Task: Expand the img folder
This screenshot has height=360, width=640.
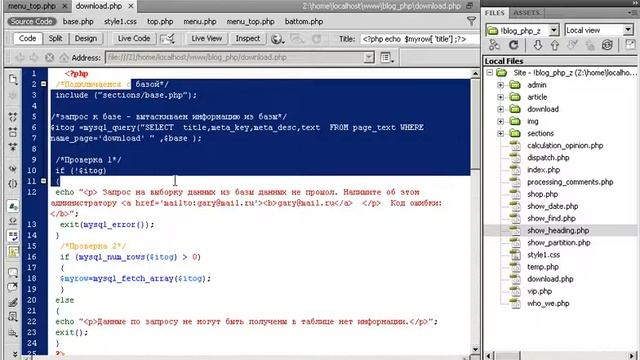Action: point(500,122)
